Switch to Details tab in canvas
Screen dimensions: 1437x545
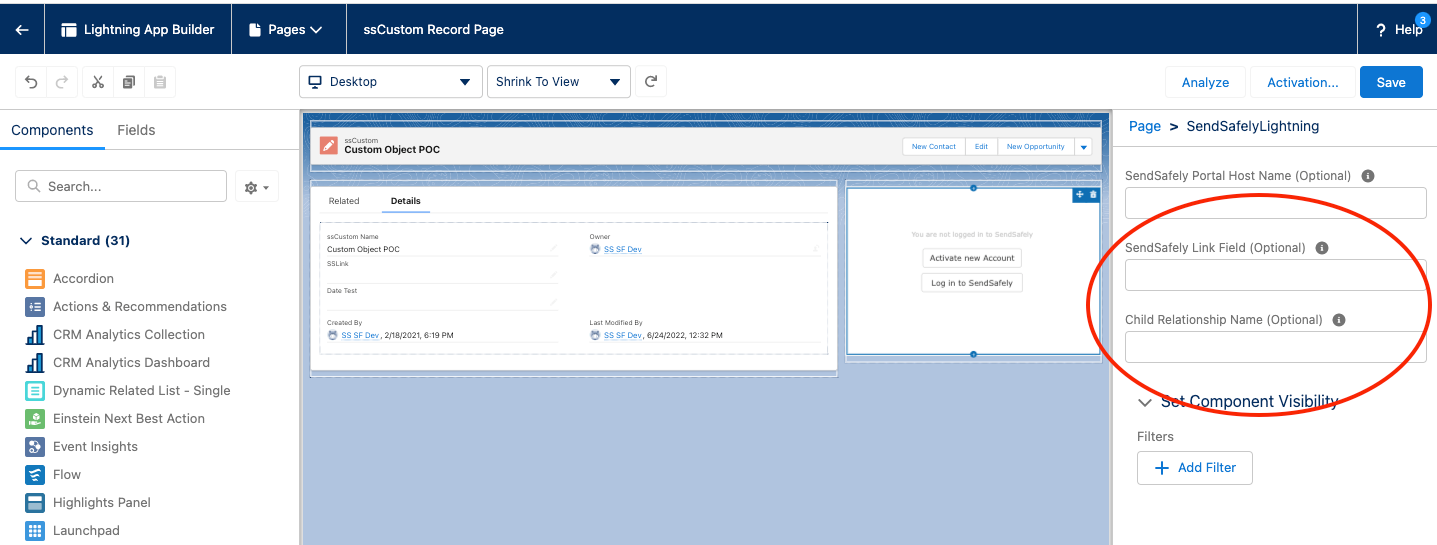(x=405, y=201)
